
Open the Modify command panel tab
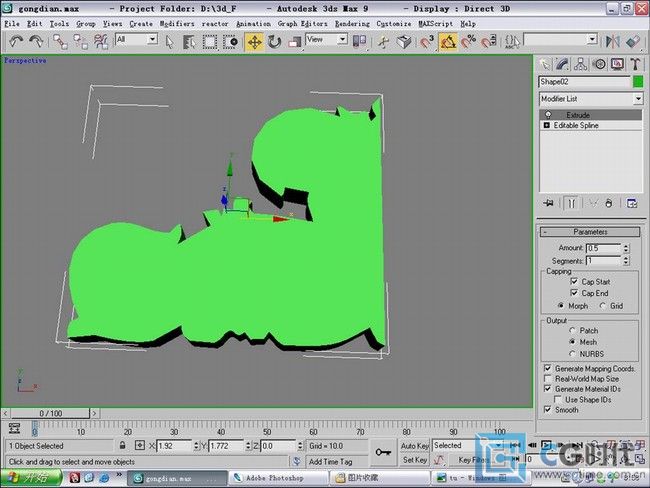(563, 64)
